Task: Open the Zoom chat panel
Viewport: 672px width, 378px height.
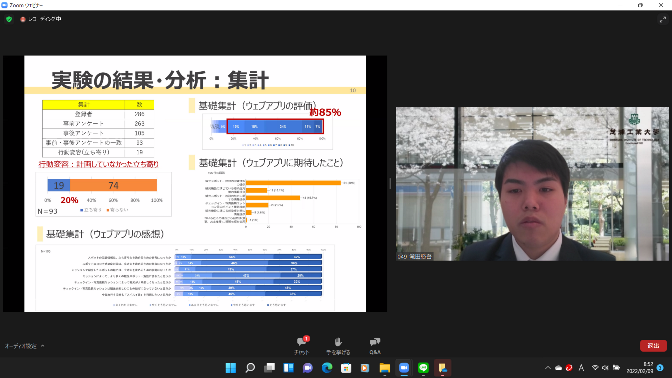Action: pyautogui.click(x=302, y=345)
